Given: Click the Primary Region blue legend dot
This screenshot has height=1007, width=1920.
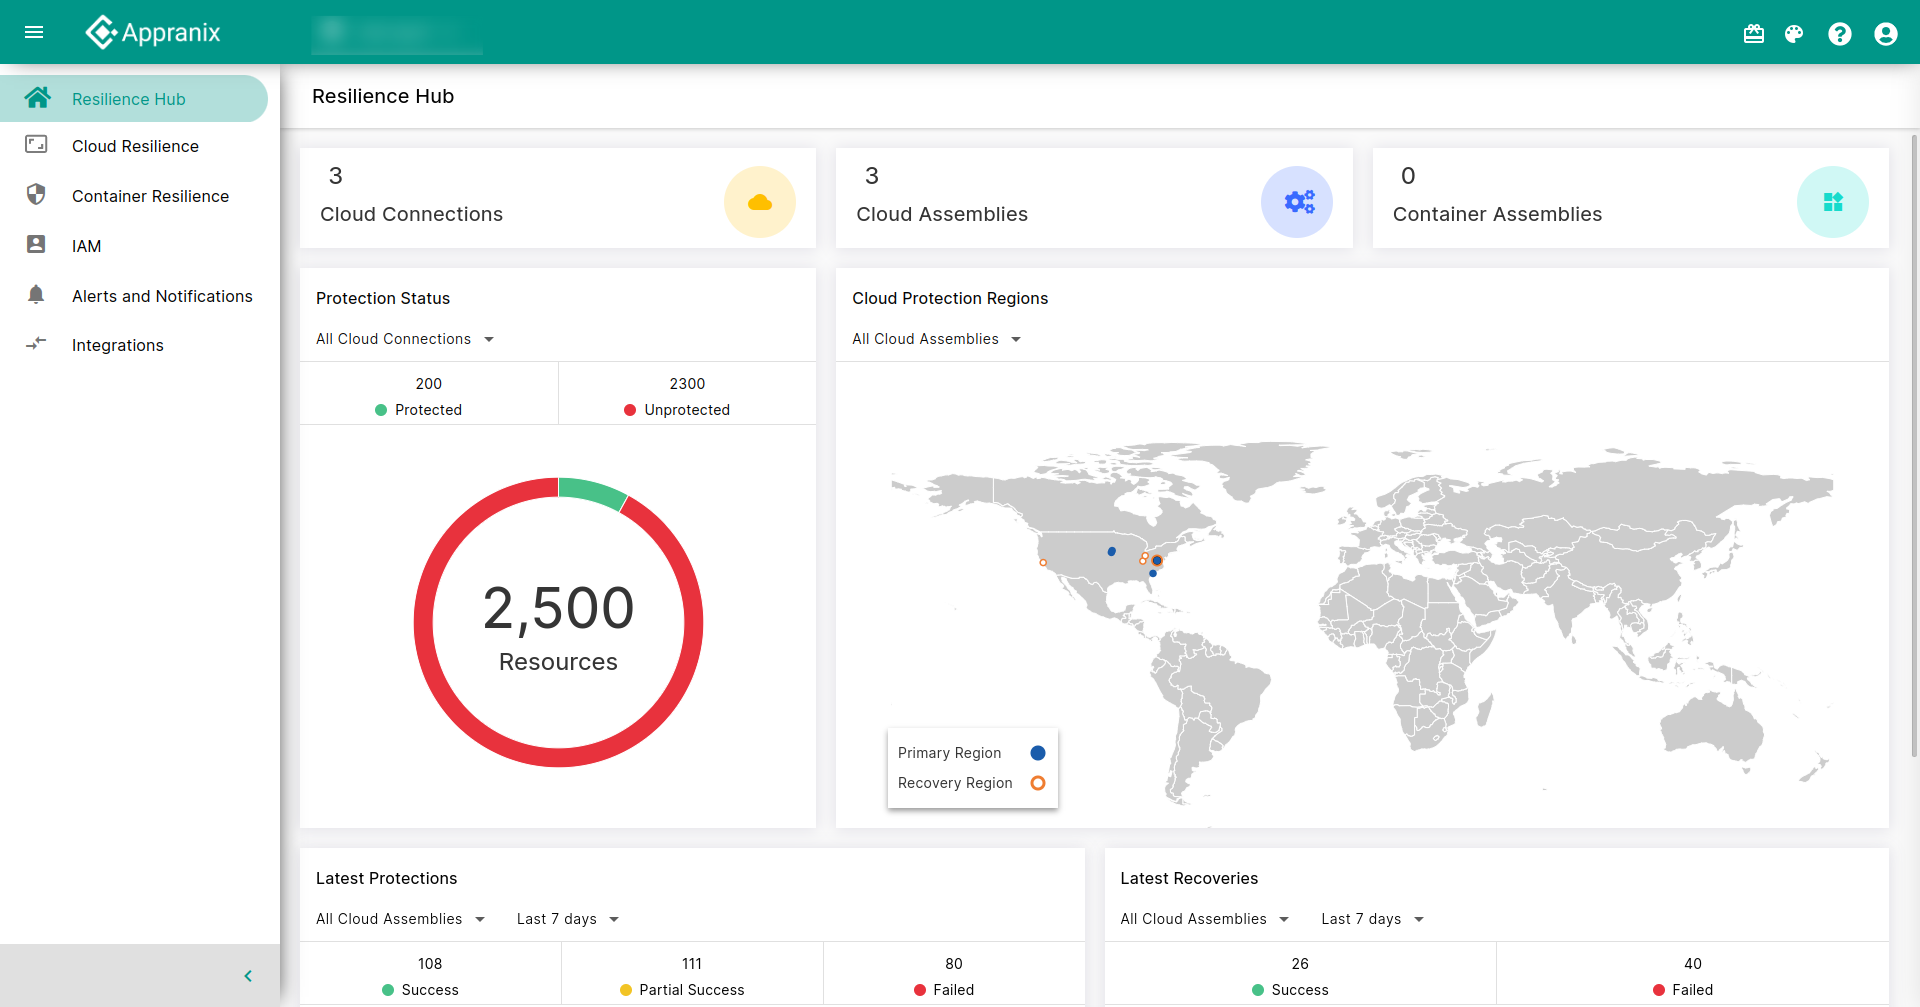Looking at the screenshot, I should pyautogui.click(x=1037, y=753).
